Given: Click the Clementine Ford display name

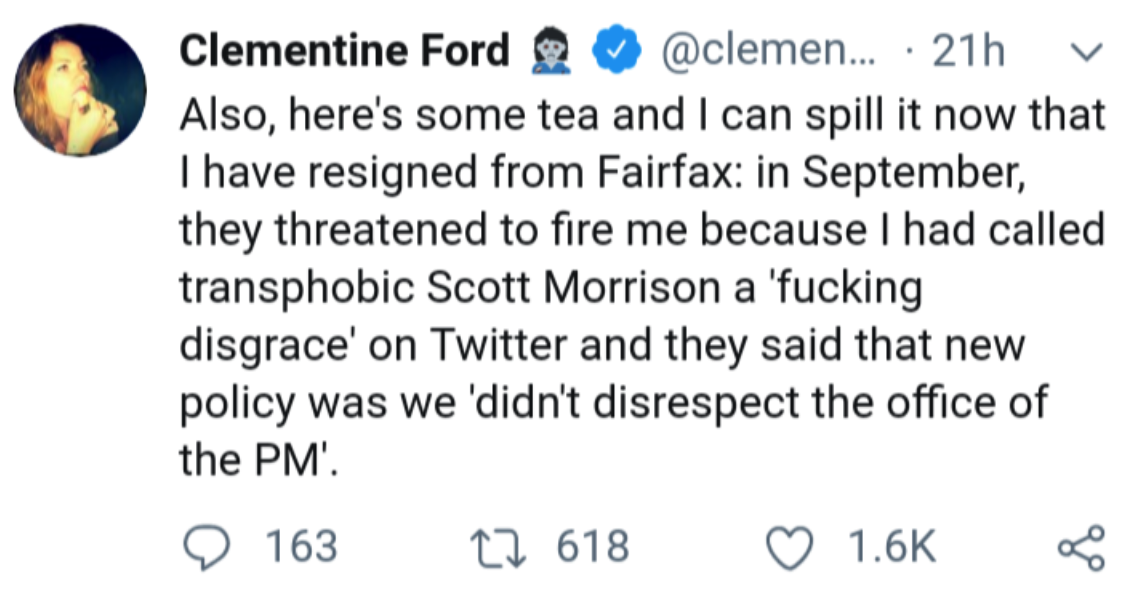Looking at the screenshot, I should (x=344, y=52).
